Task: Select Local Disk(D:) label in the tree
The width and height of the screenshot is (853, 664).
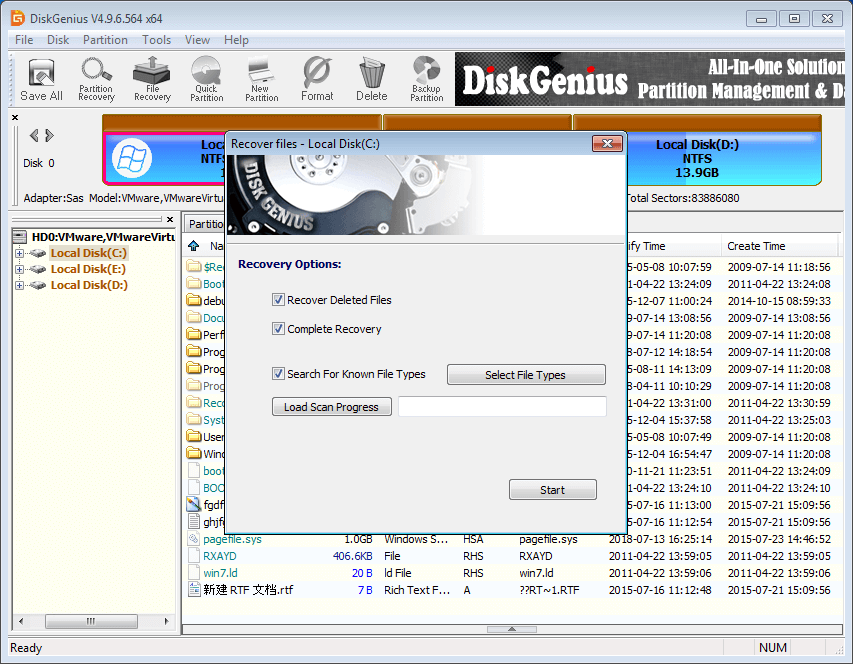Action: [89, 285]
